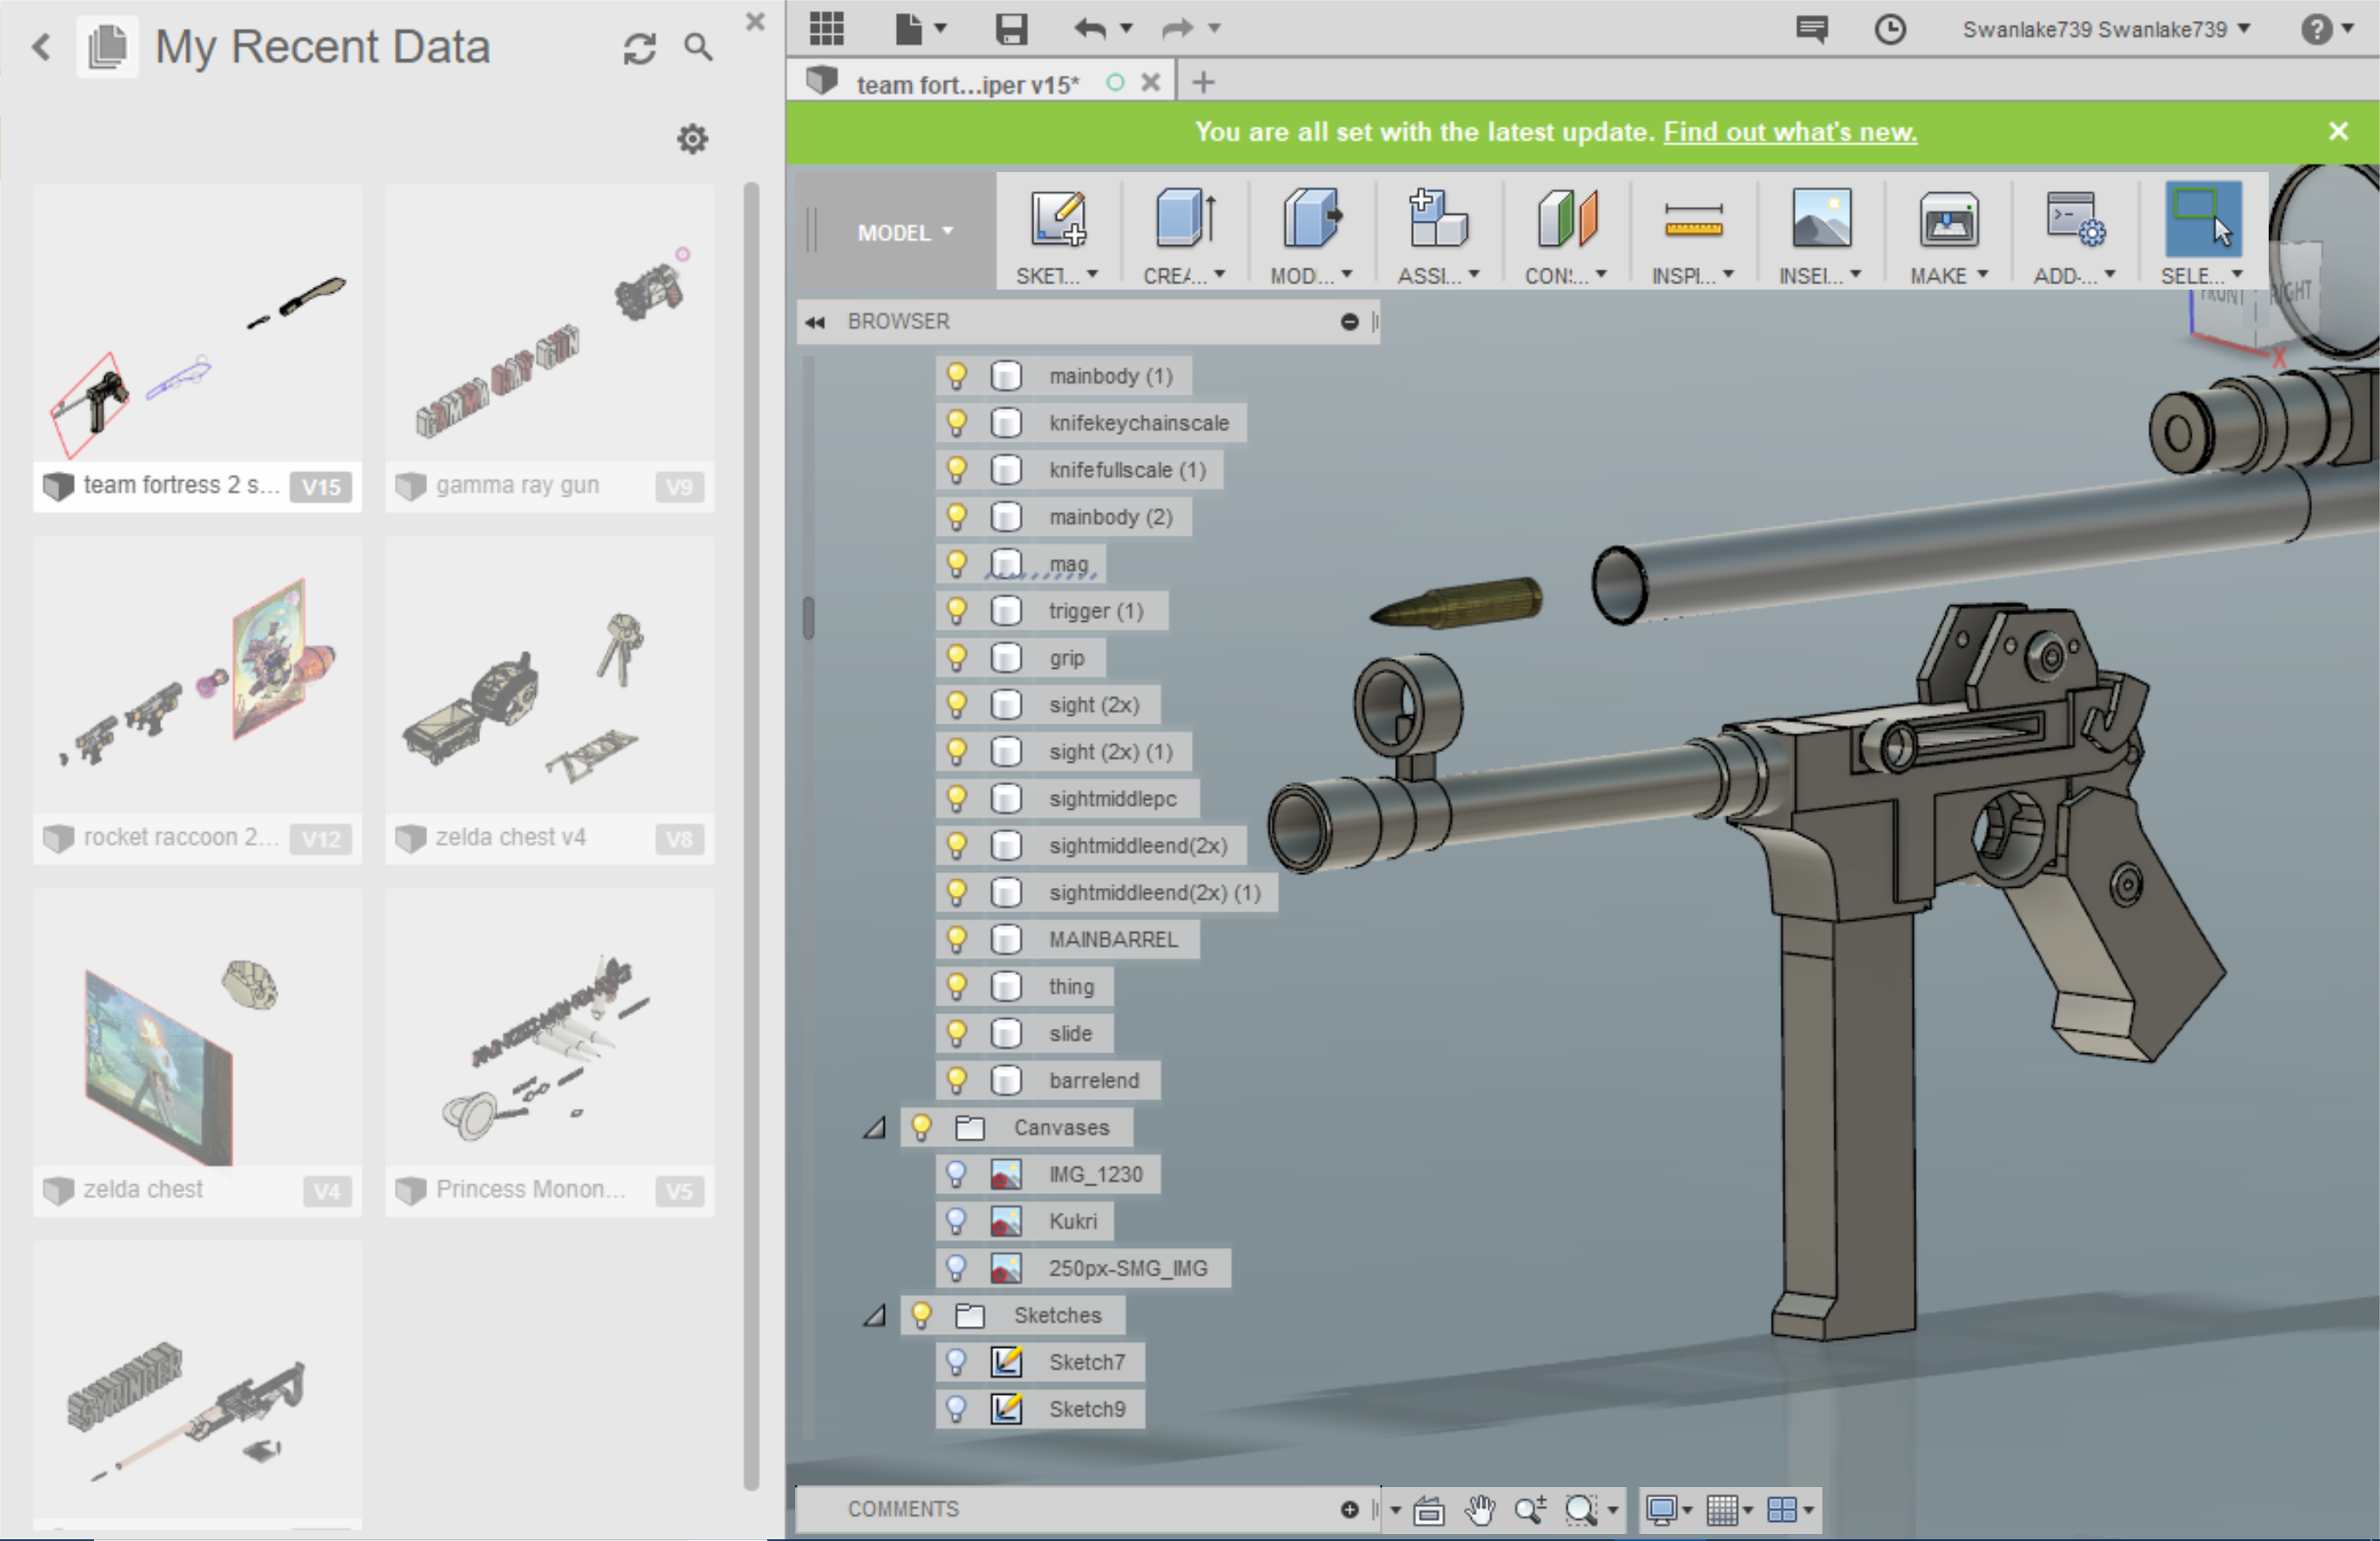Show Sketch7 via its lightbulb

[956, 1362]
